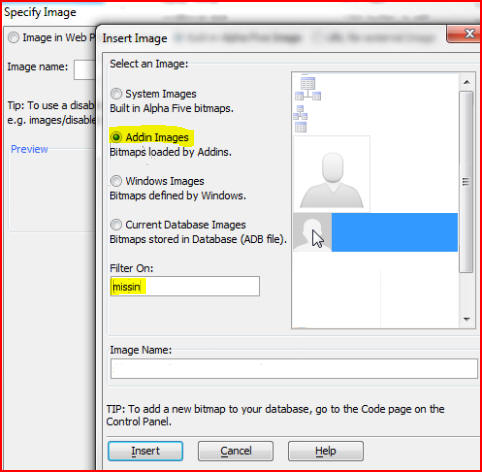The height and width of the screenshot is (472, 482).
Task: Choose the Windows Images option
Action: click(116, 181)
